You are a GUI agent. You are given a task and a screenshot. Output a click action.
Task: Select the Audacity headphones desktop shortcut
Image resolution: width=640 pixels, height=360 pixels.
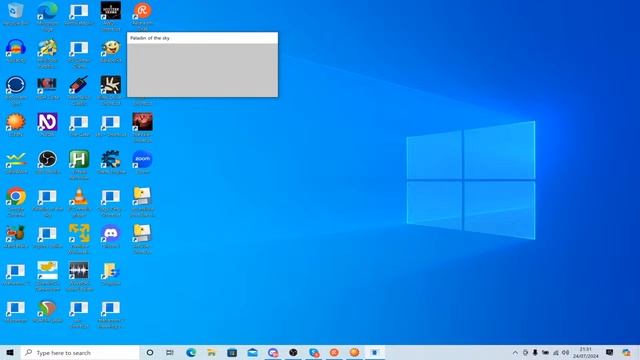(16, 51)
